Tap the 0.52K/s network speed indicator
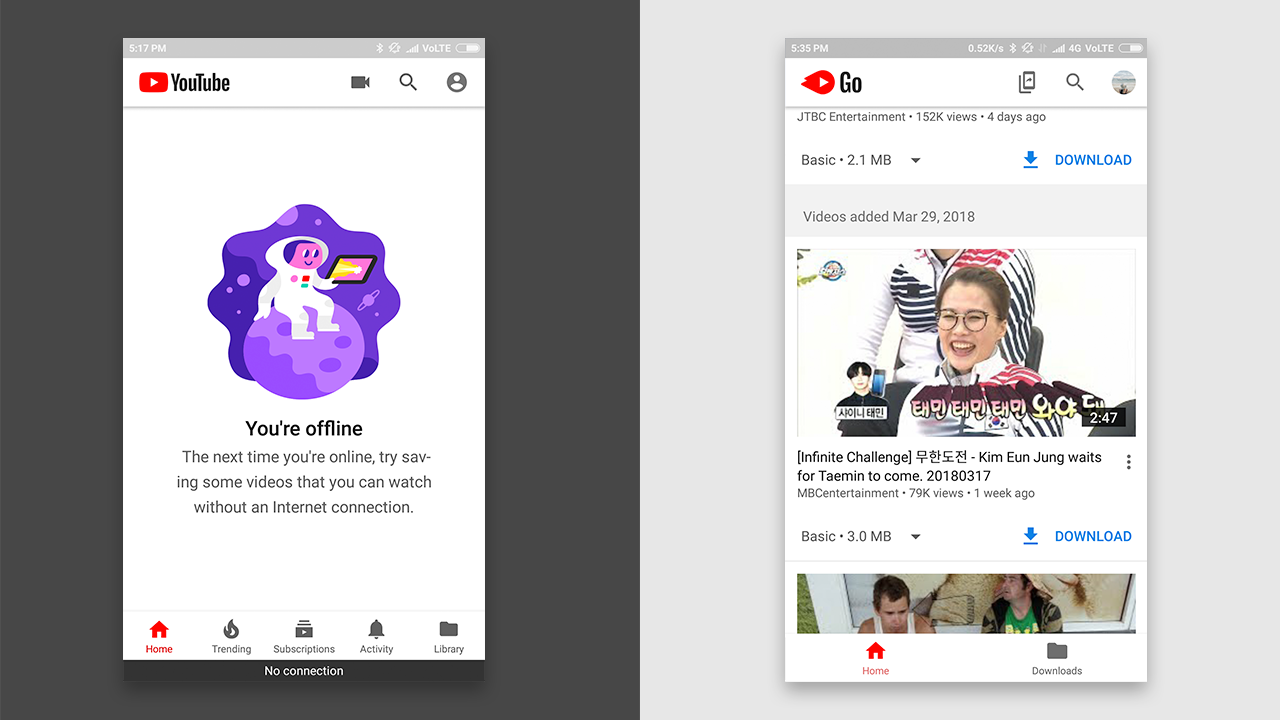1280x720 pixels. (985, 48)
